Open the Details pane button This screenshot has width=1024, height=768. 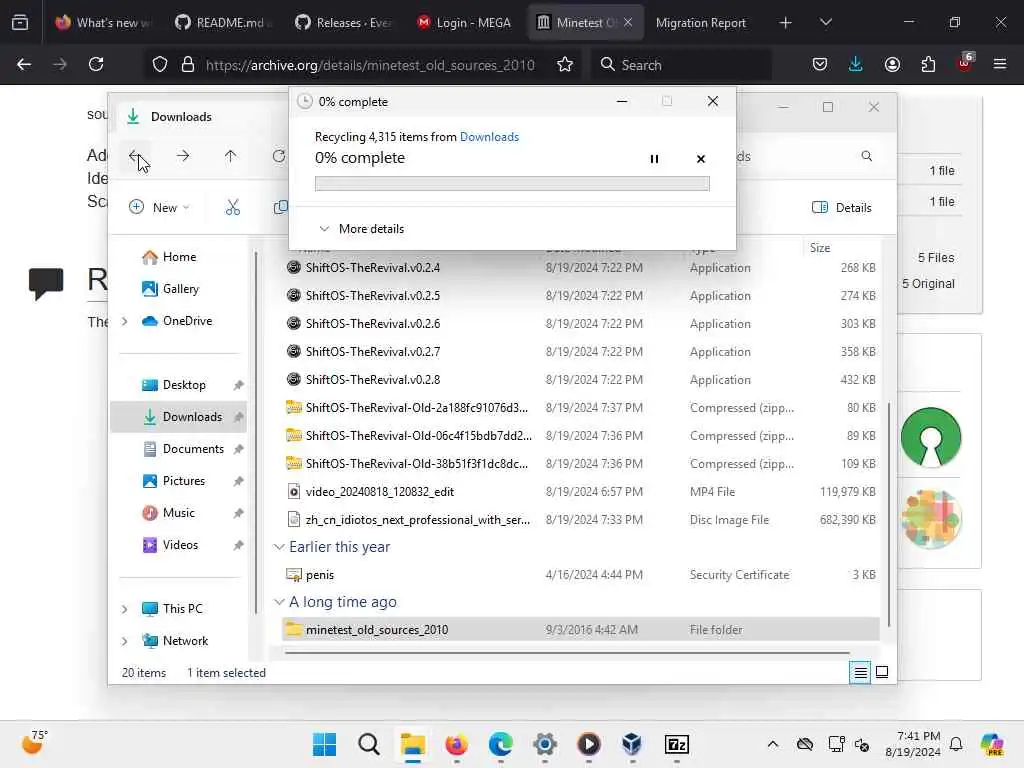point(842,207)
